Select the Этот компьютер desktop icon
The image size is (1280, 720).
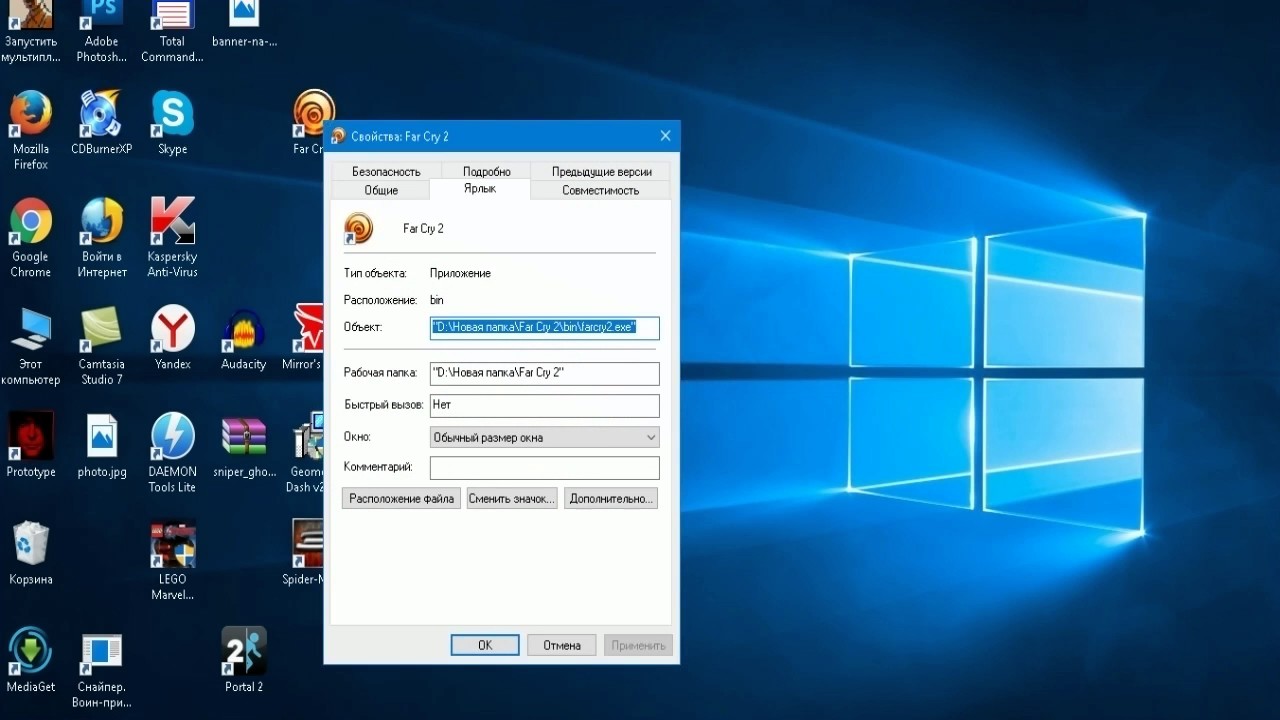tap(31, 346)
